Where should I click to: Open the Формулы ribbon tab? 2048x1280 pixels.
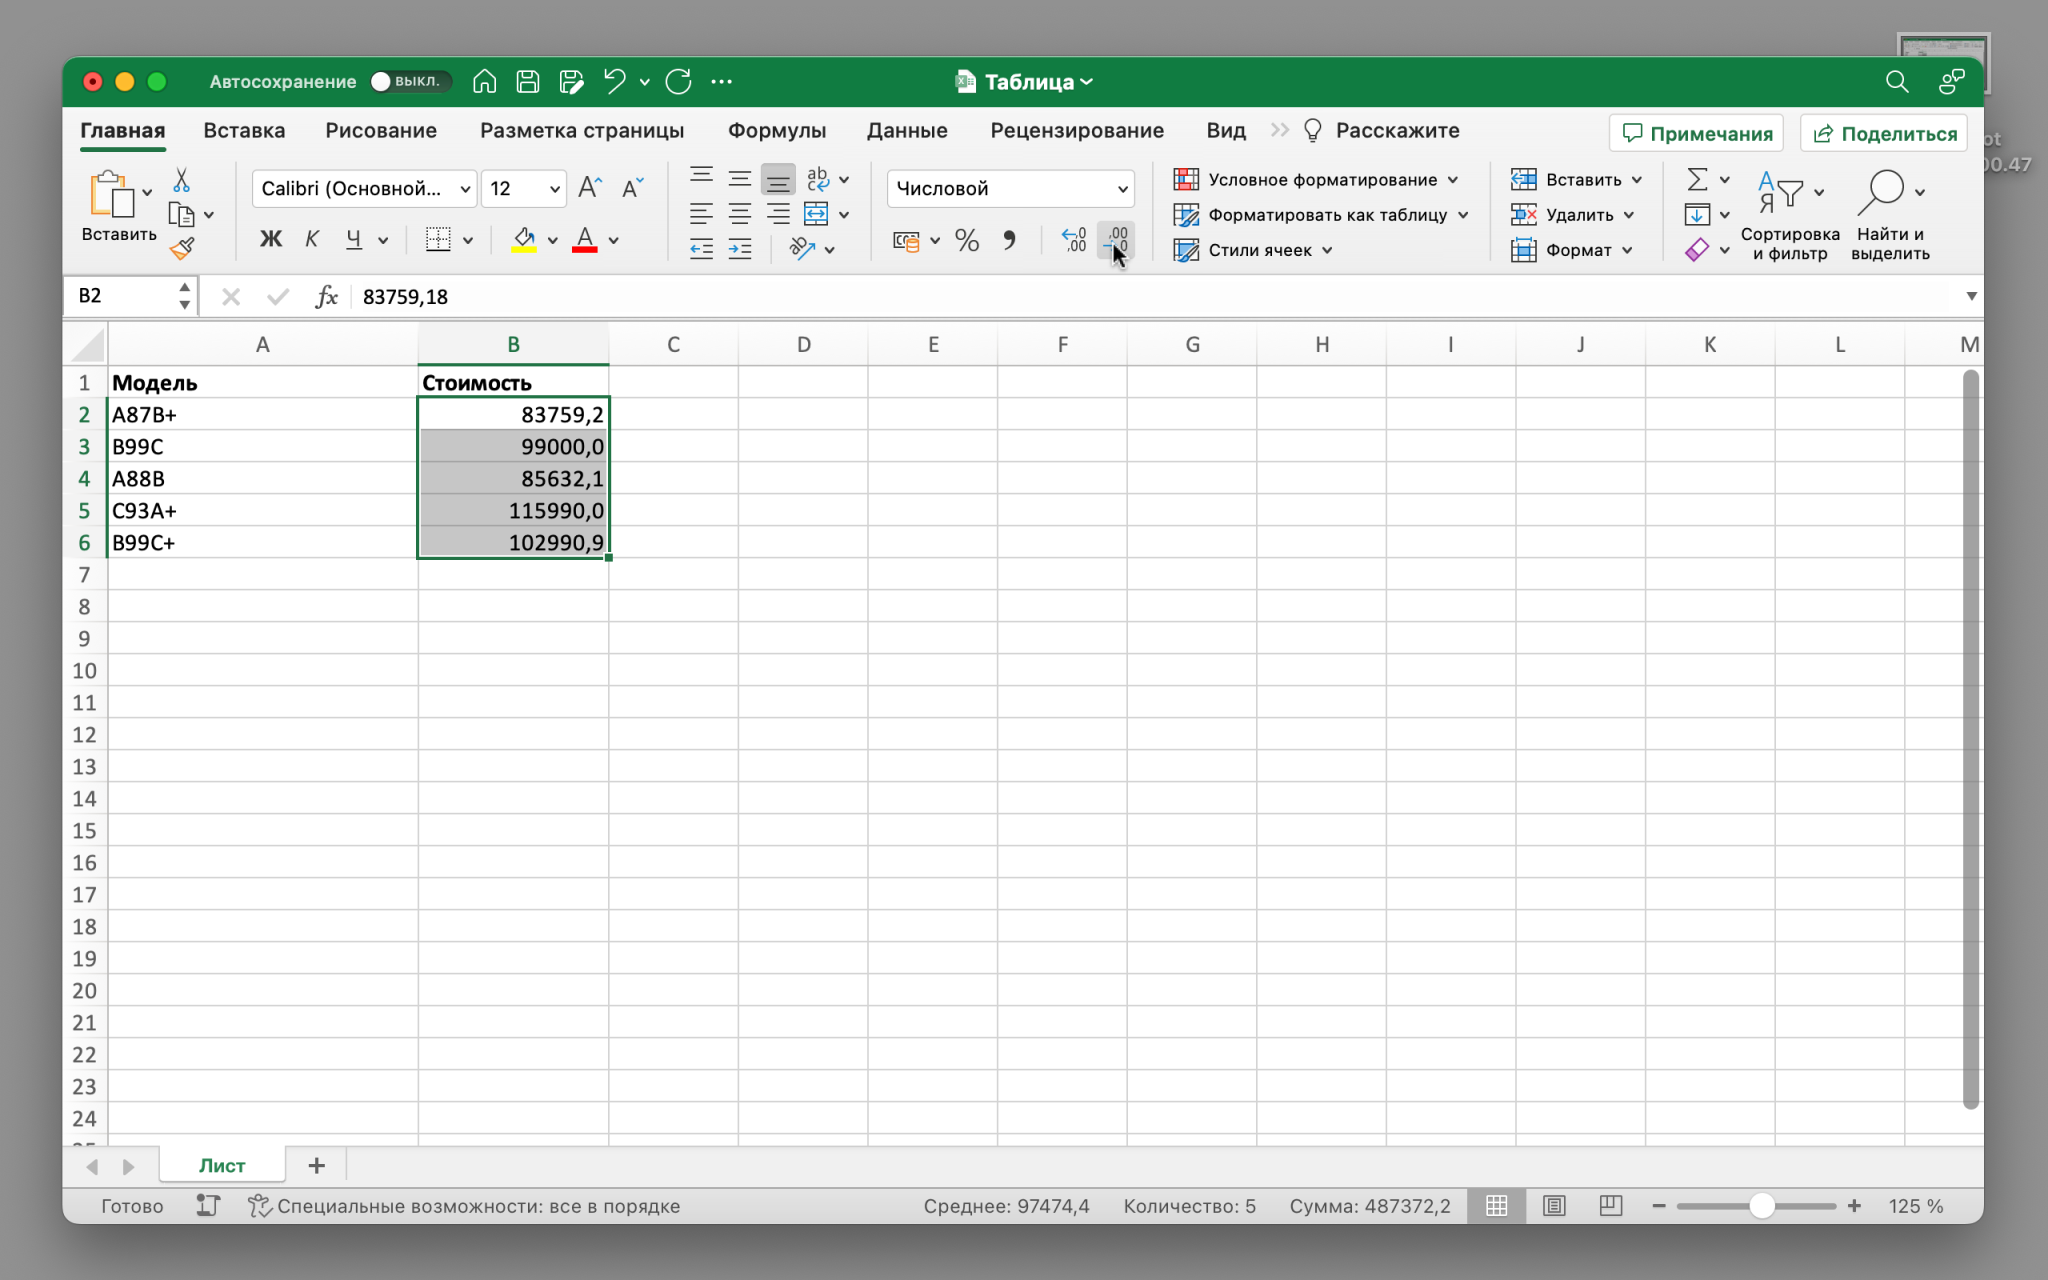click(x=776, y=131)
